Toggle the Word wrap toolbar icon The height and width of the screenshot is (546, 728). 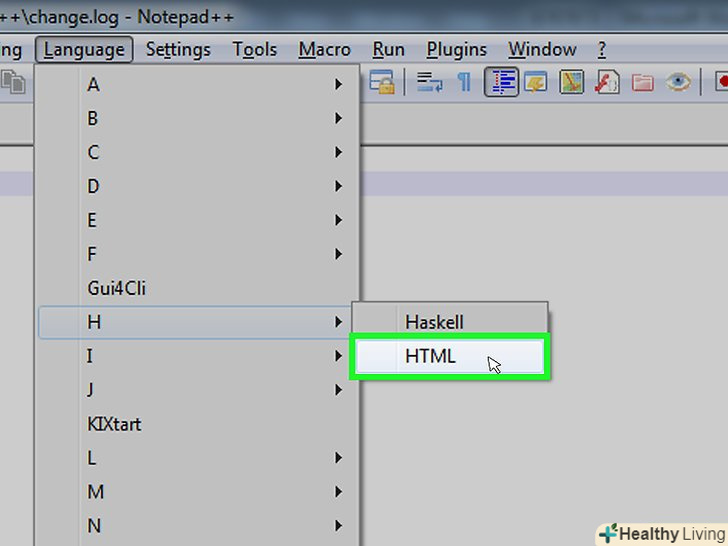tap(429, 82)
